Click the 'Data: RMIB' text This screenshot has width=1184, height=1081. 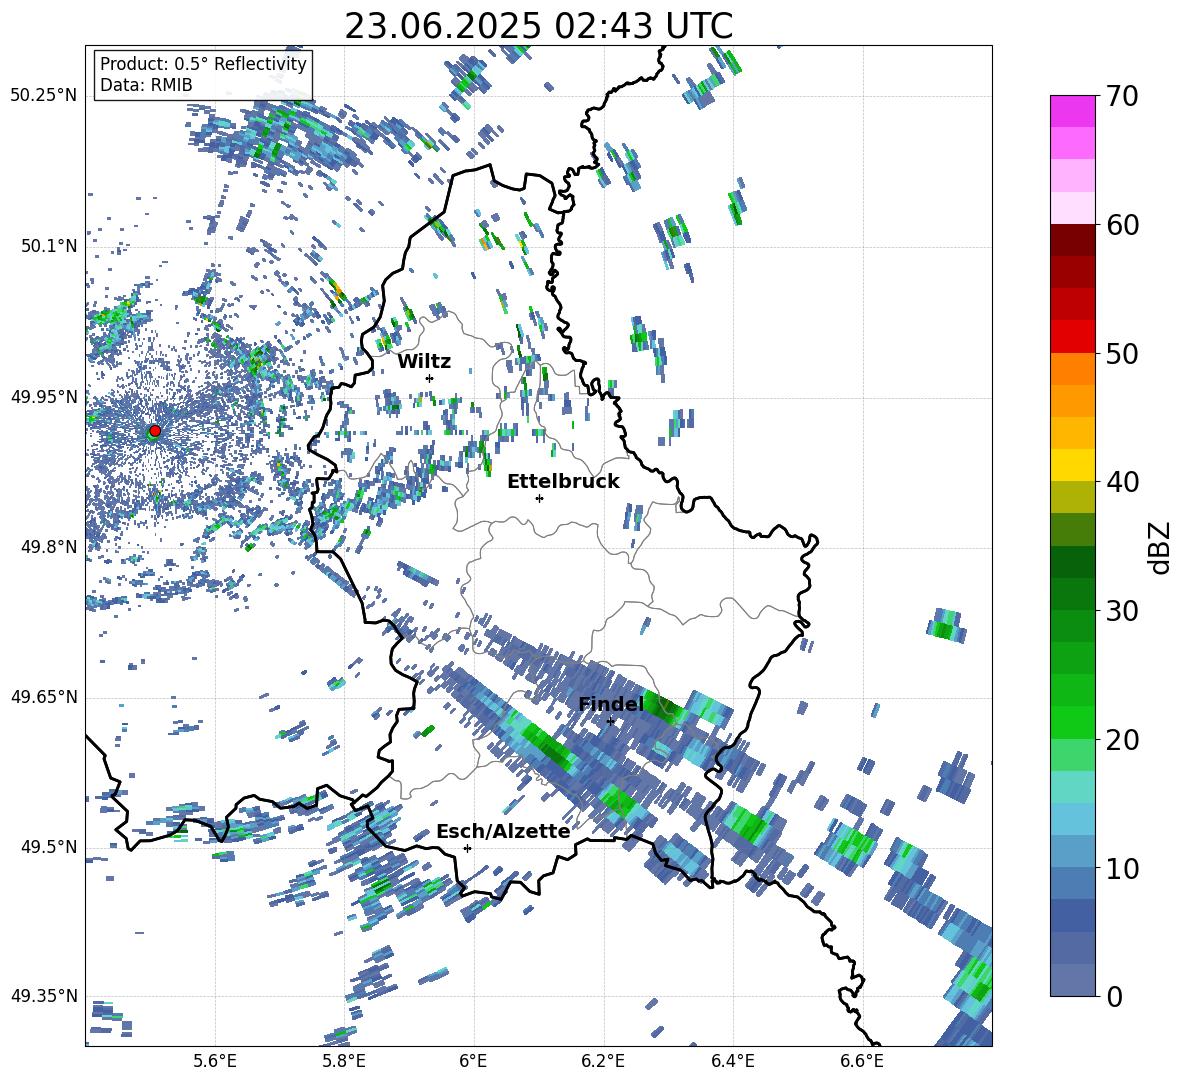click(146, 85)
